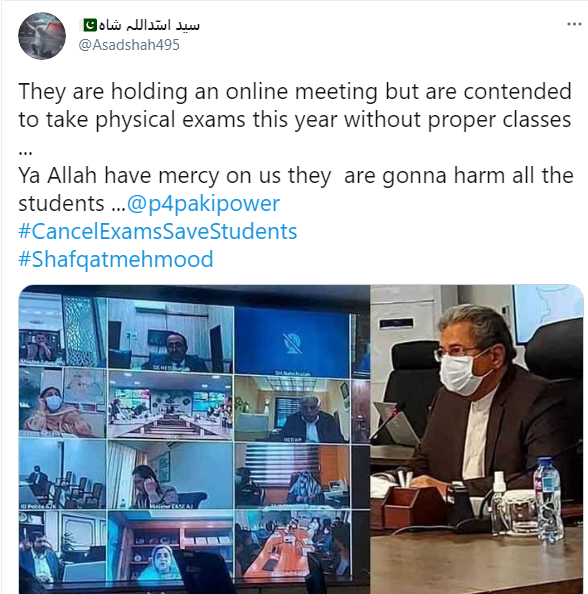588x594 pixels.
Task: Open the tweet's three-dot more options menu
Action: click(574, 25)
